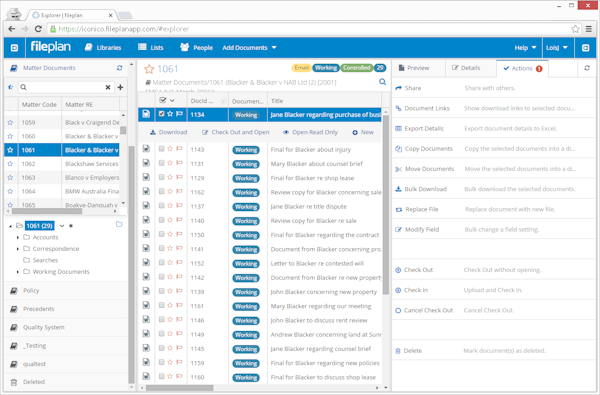Select the Actions tab
The height and width of the screenshot is (395, 600).
tap(522, 69)
